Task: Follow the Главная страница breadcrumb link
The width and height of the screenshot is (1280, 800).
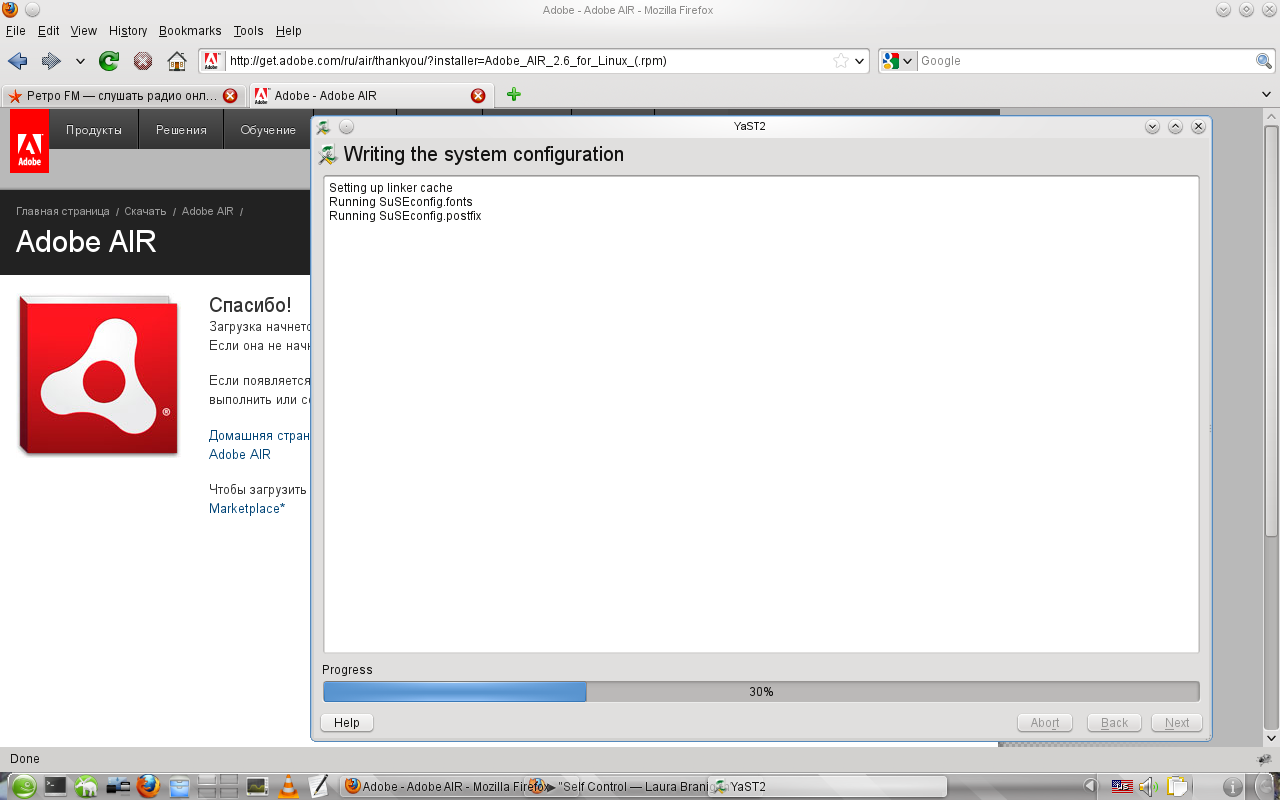Action: pyautogui.click(x=63, y=212)
